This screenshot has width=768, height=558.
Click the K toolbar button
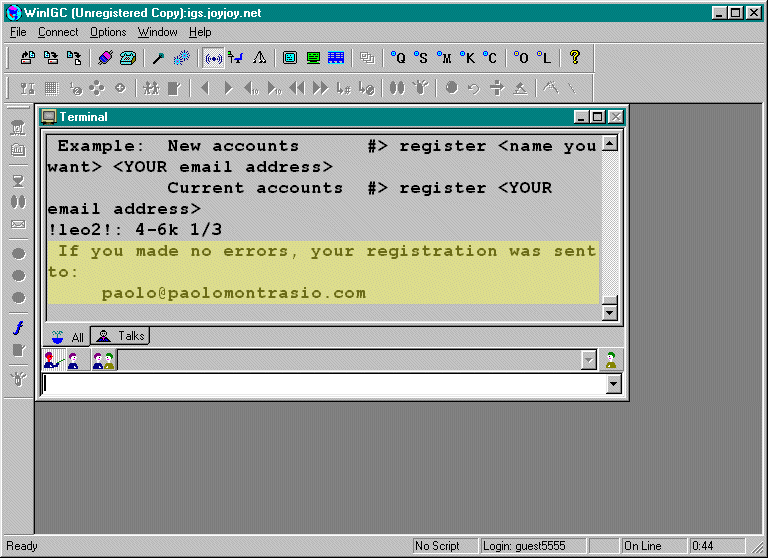click(x=467, y=58)
